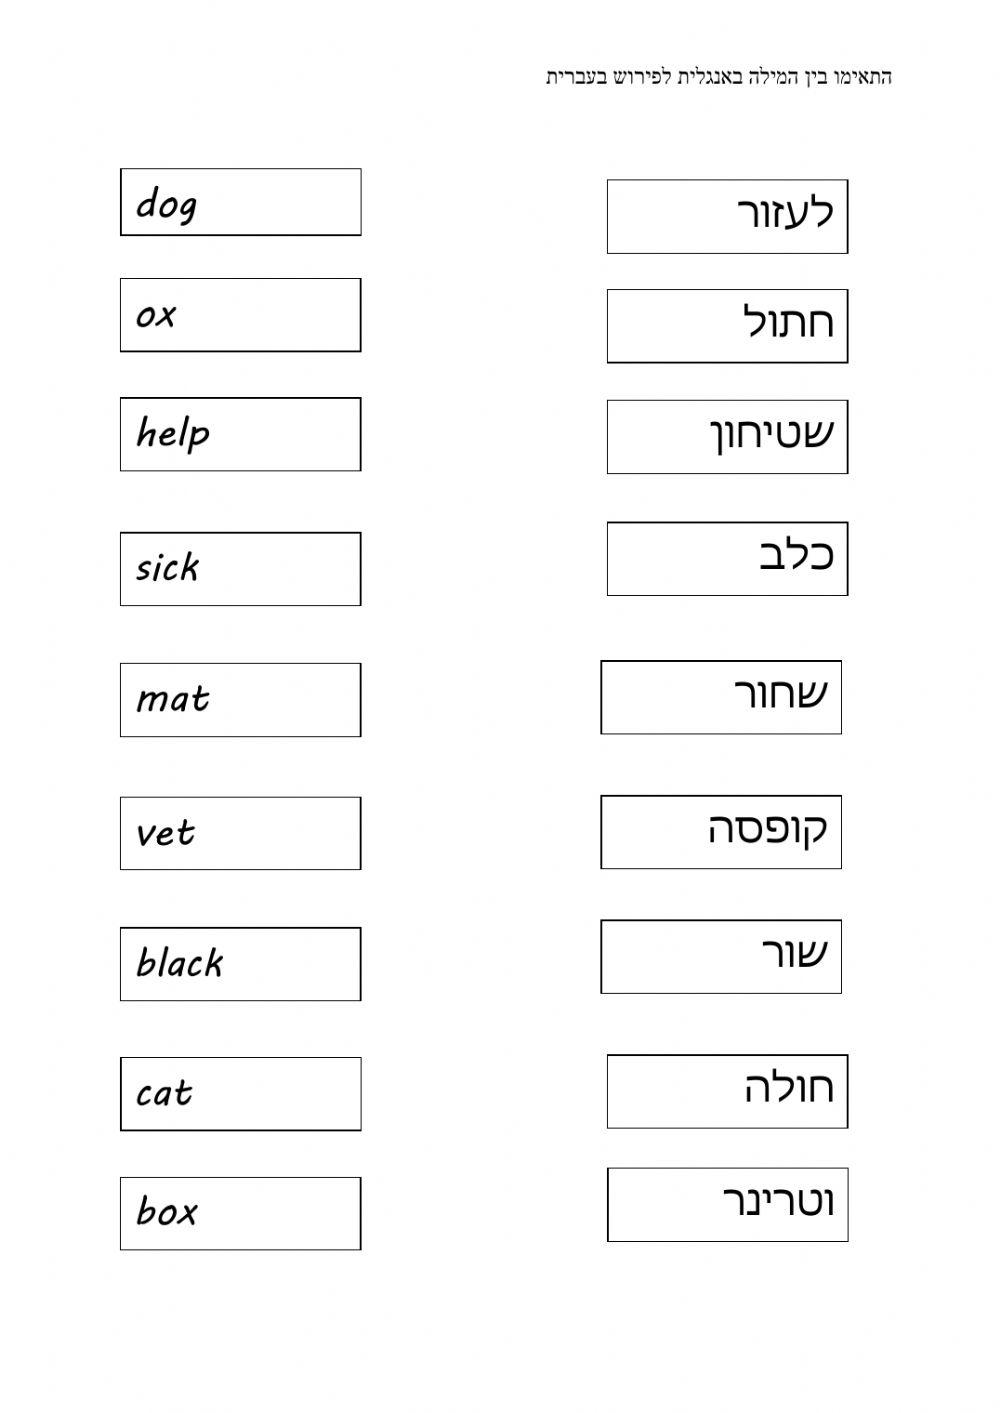Click the Hebrew box reading קופסה
The width and height of the screenshot is (1000, 1413).
(721, 832)
